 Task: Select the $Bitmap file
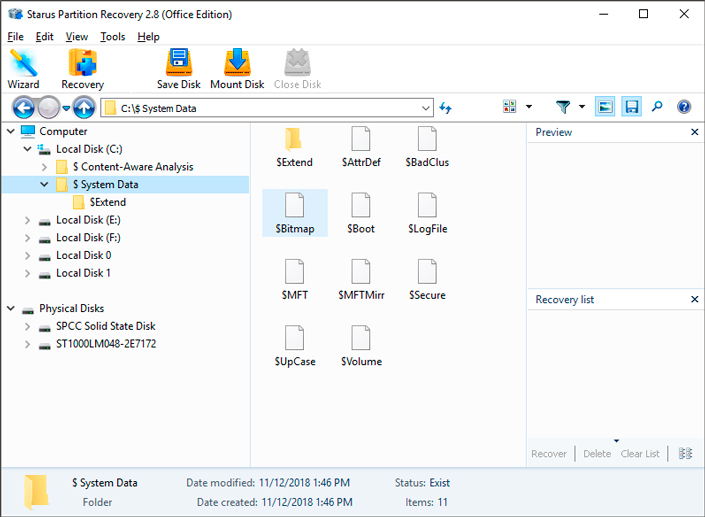click(294, 213)
